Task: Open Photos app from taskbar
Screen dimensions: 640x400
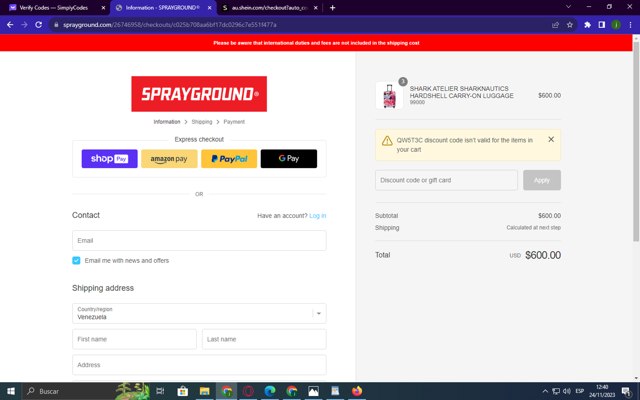Action: 313,391
